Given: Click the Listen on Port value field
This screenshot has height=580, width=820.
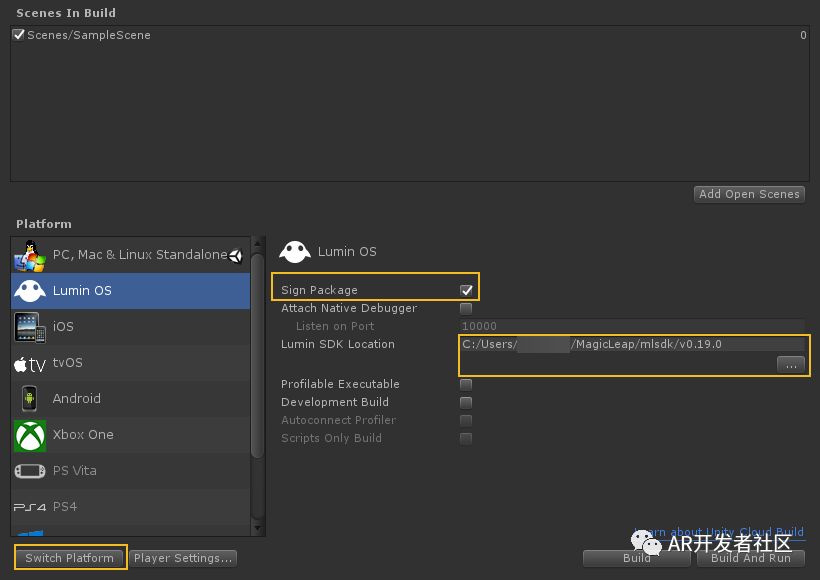Looking at the screenshot, I should 633,326.
